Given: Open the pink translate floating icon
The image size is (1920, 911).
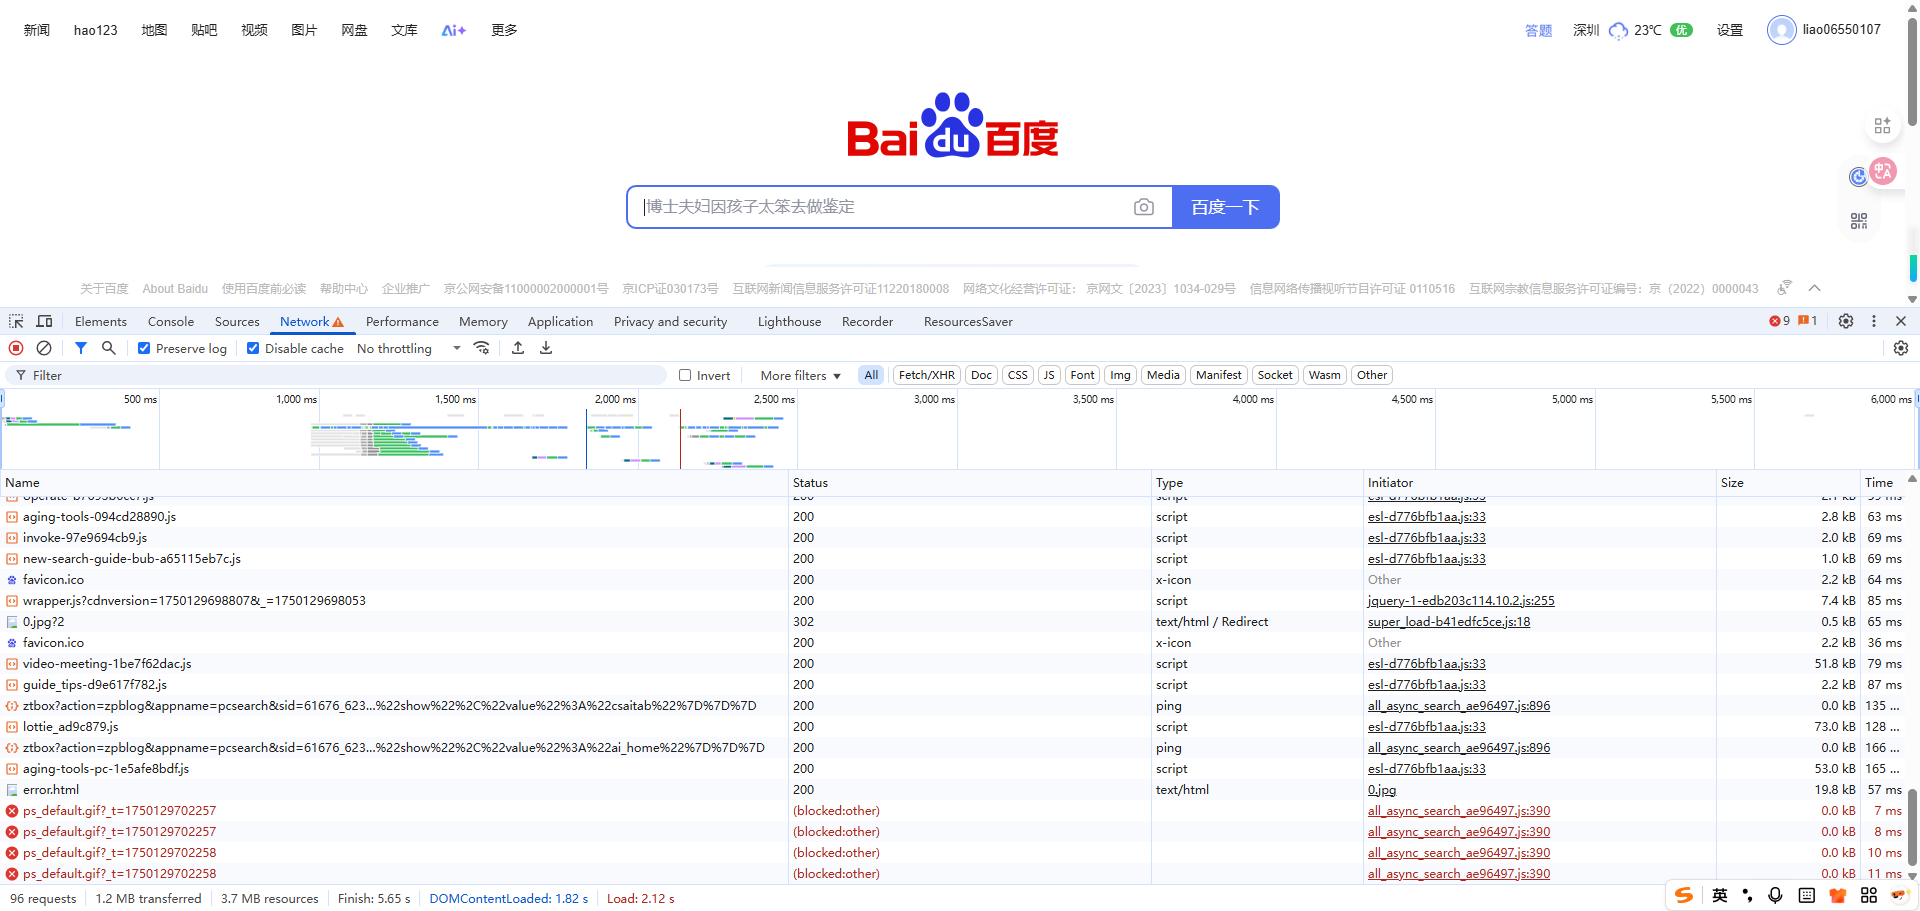Looking at the screenshot, I should tap(1883, 171).
